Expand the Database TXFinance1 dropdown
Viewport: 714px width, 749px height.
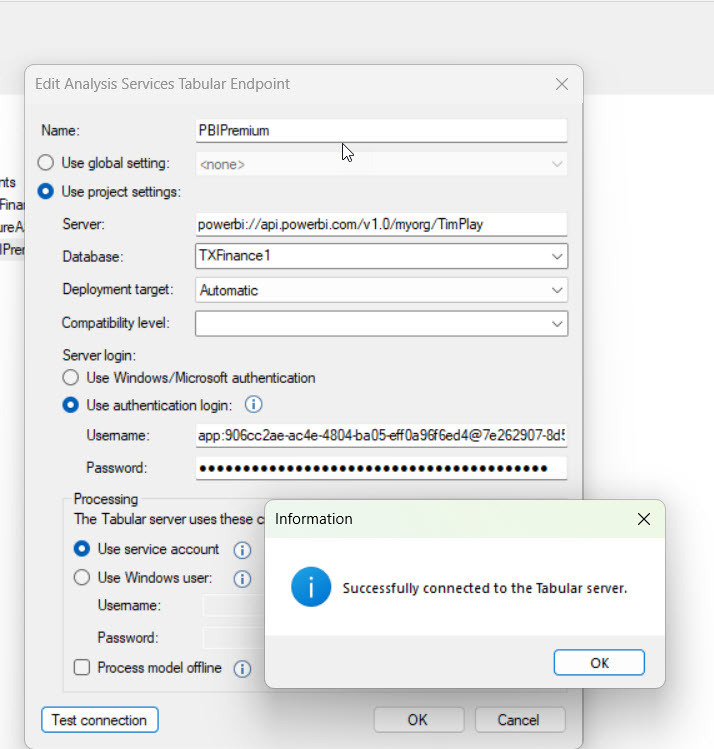tap(381, 256)
